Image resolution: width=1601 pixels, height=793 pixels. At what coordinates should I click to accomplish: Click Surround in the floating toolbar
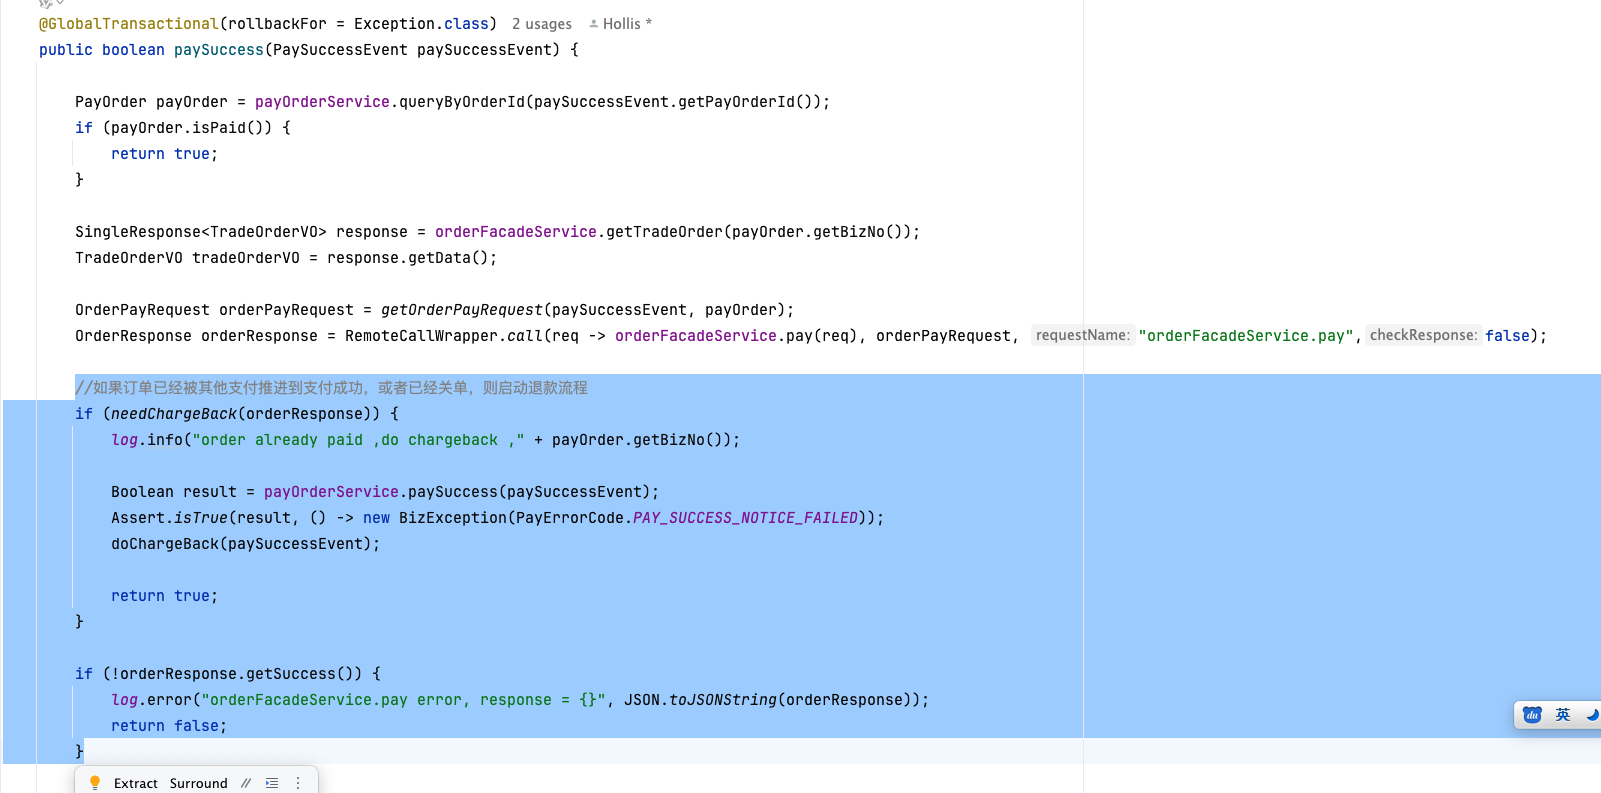click(x=198, y=783)
